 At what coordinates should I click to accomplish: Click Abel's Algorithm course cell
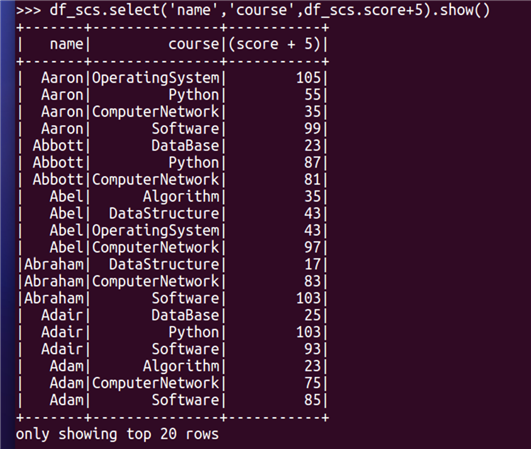(x=181, y=197)
